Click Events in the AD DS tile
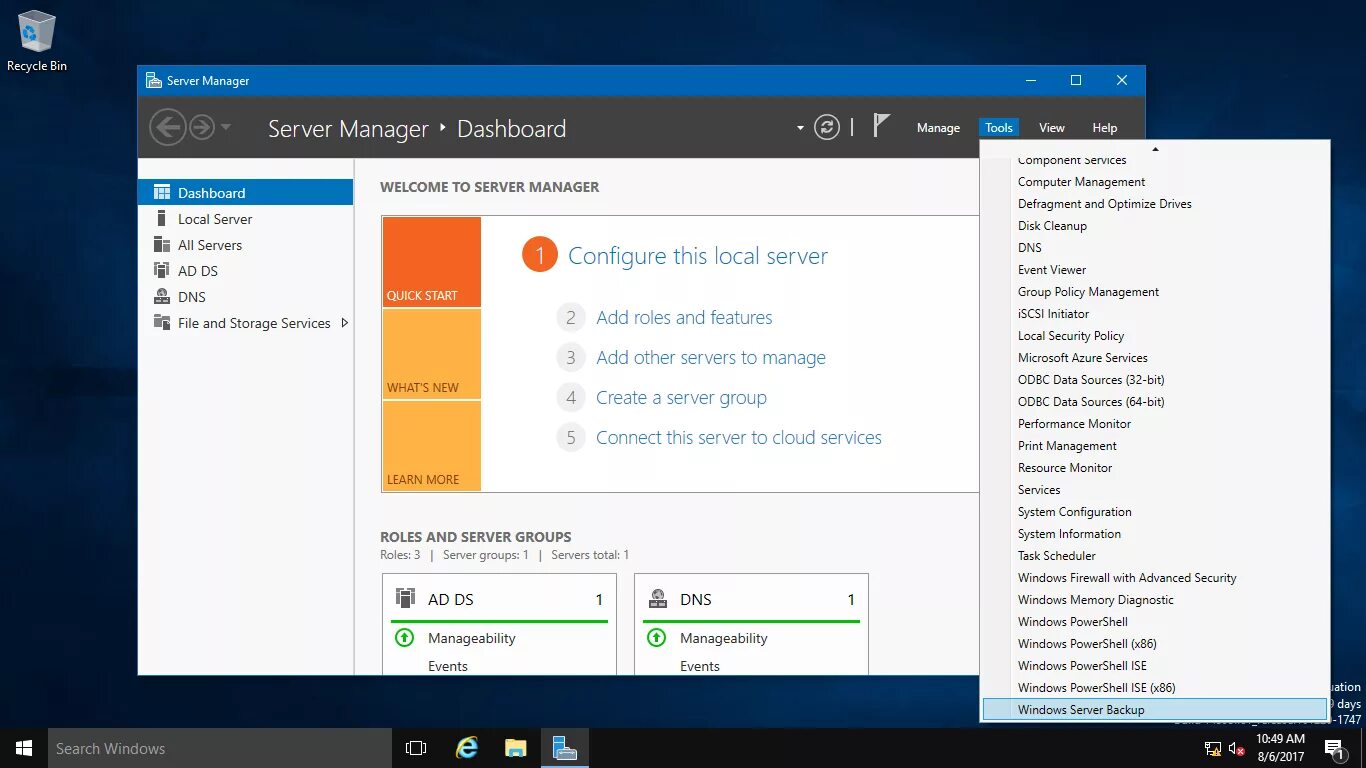 (x=448, y=666)
